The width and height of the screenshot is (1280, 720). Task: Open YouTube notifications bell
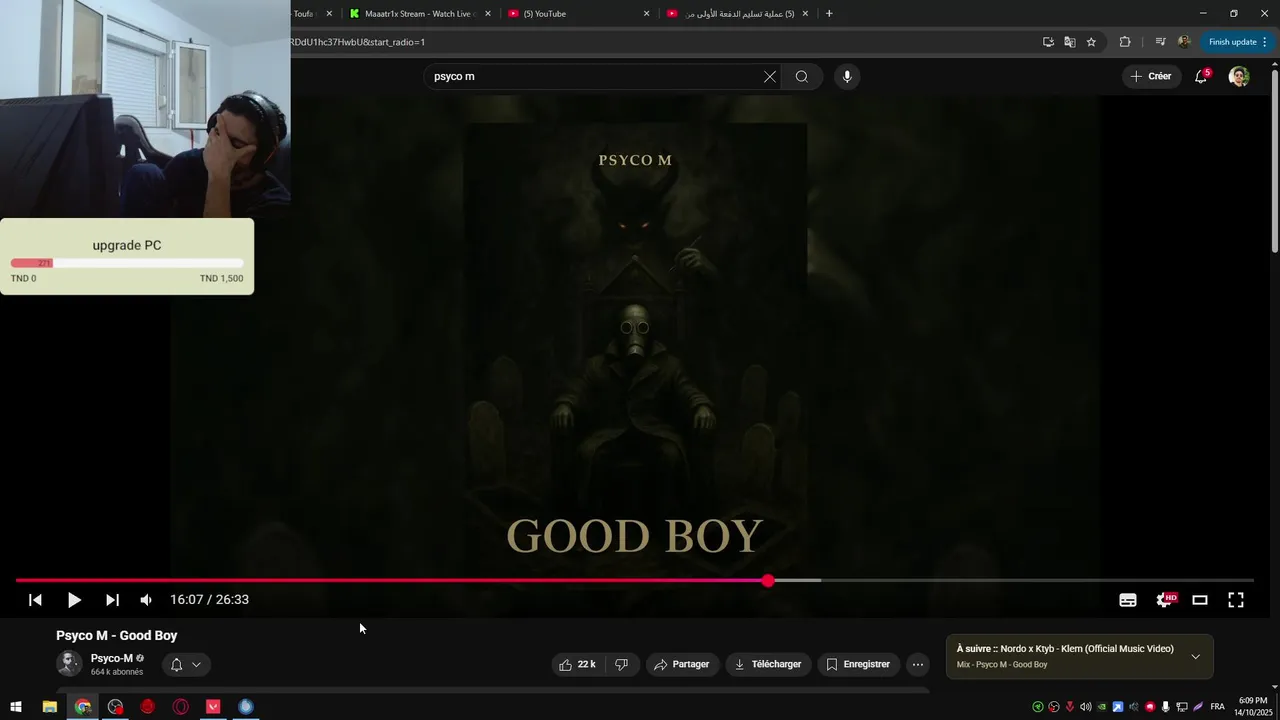click(1201, 77)
